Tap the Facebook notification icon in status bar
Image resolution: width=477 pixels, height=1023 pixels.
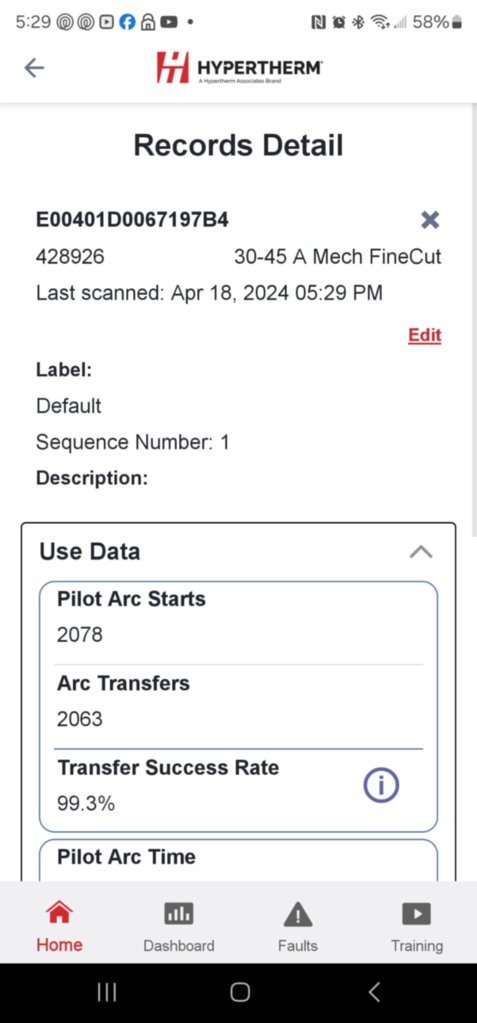pyautogui.click(x=128, y=22)
